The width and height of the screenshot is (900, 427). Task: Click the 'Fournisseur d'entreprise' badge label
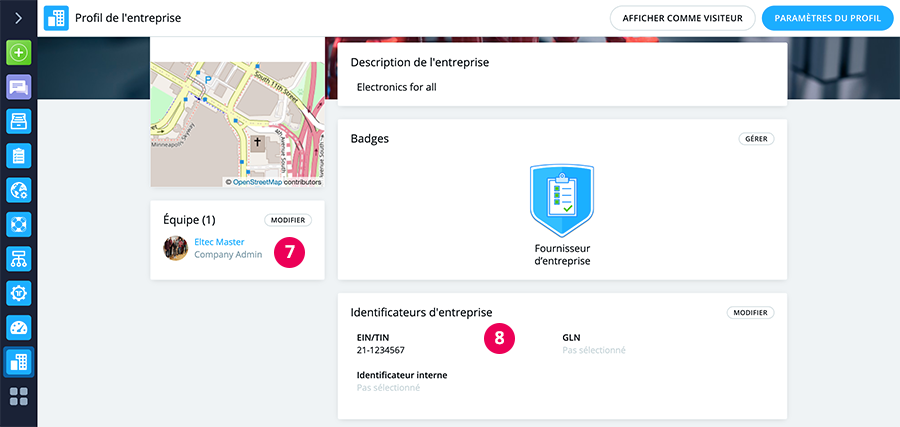pyautogui.click(x=562, y=255)
